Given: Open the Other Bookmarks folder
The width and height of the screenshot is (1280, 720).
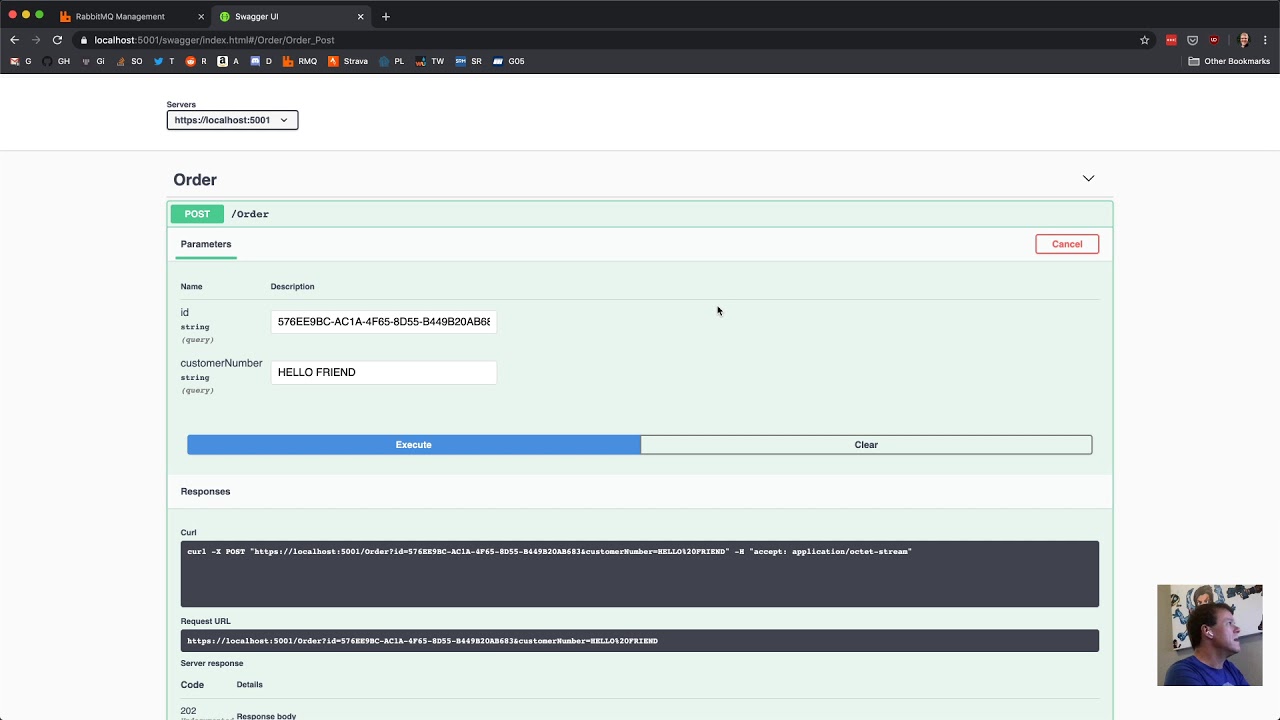Looking at the screenshot, I should coord(1229,61).
